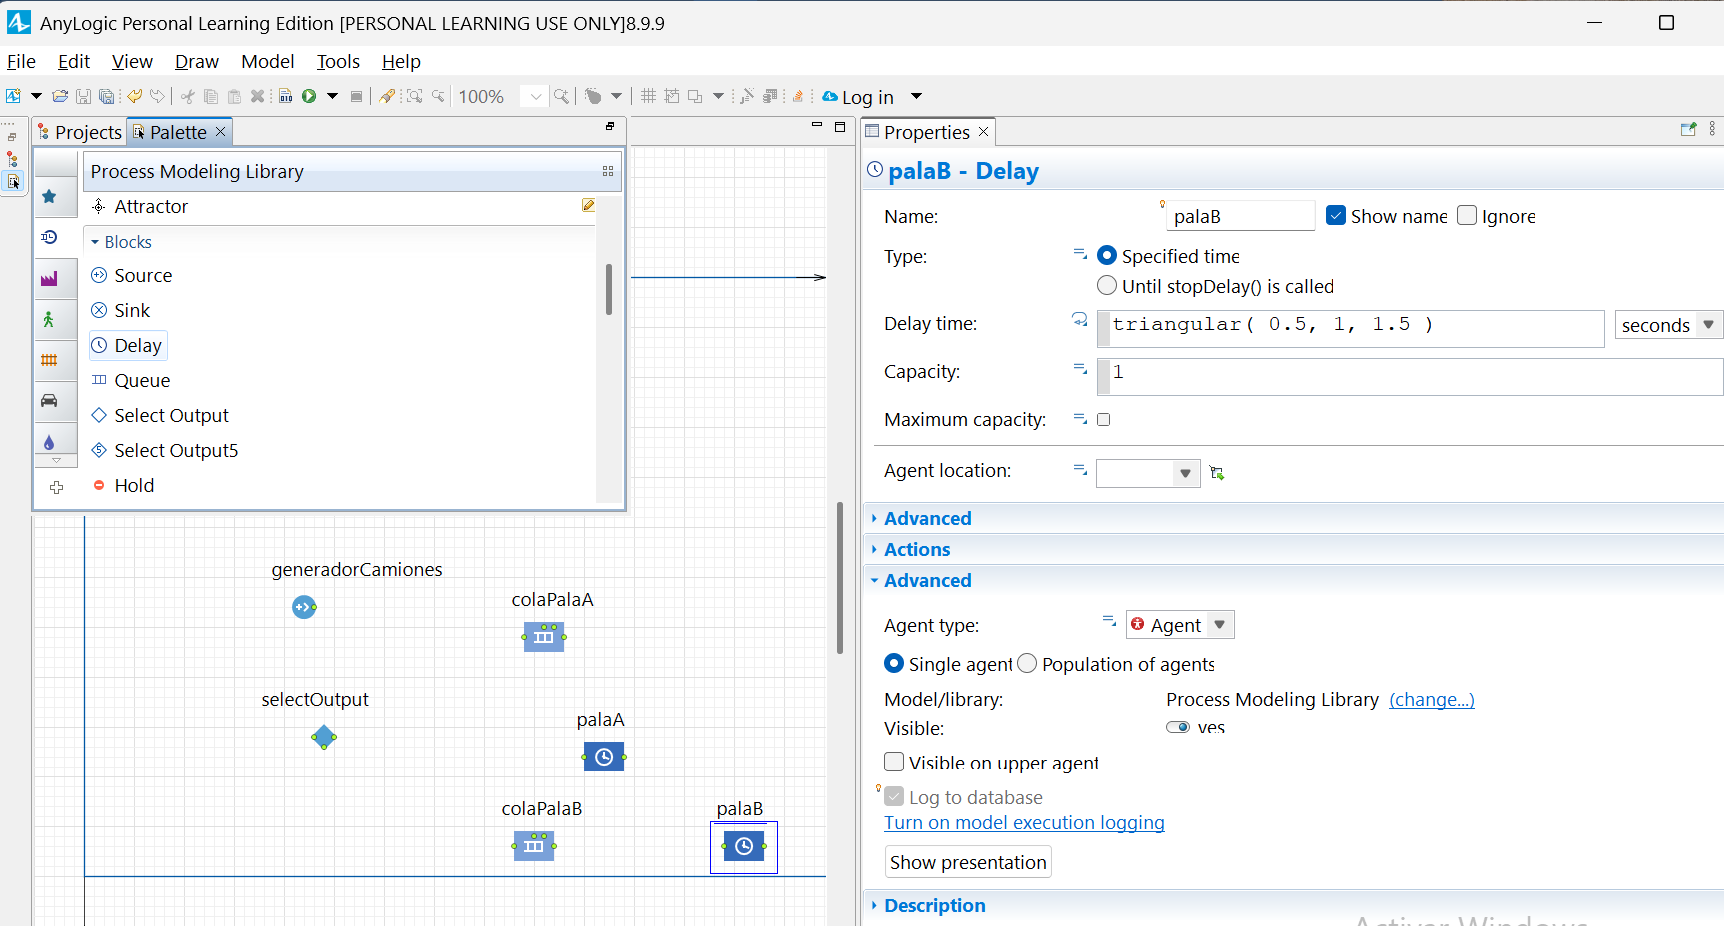Click Turn on model execution logging link
The image size is (1724, 926).
[1024, 822]
